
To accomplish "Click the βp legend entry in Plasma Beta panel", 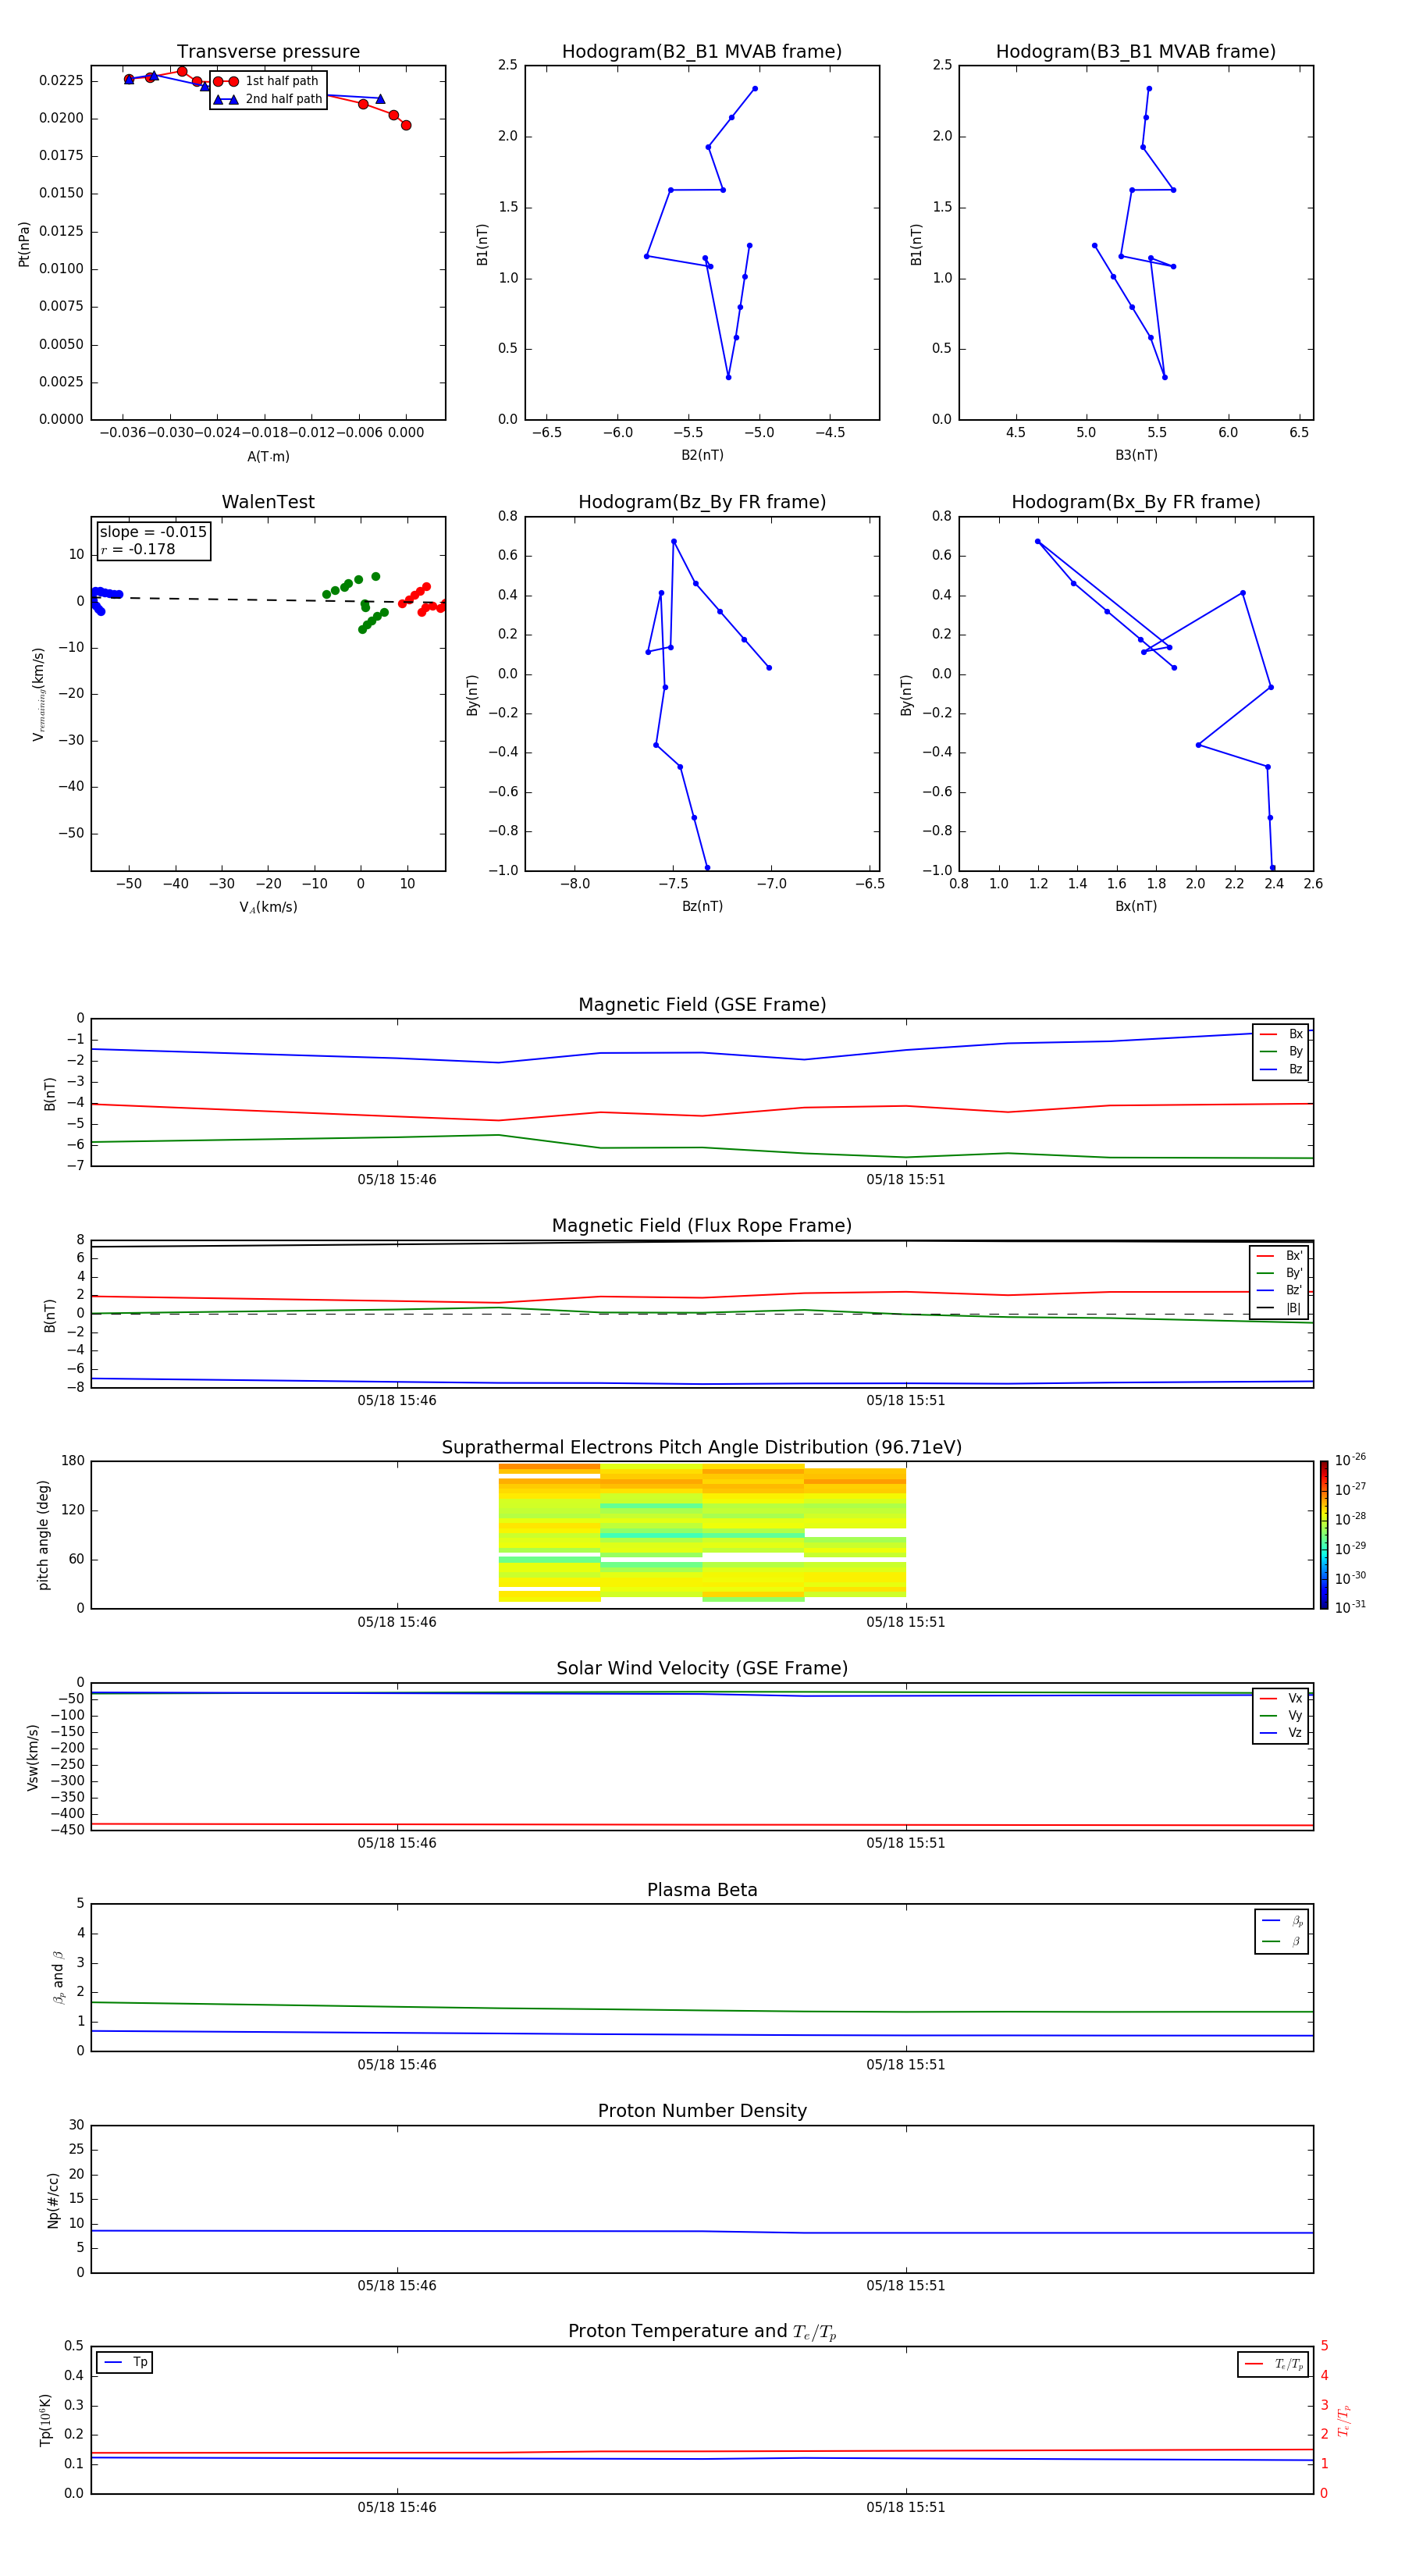I will tap(1282, 1921).
